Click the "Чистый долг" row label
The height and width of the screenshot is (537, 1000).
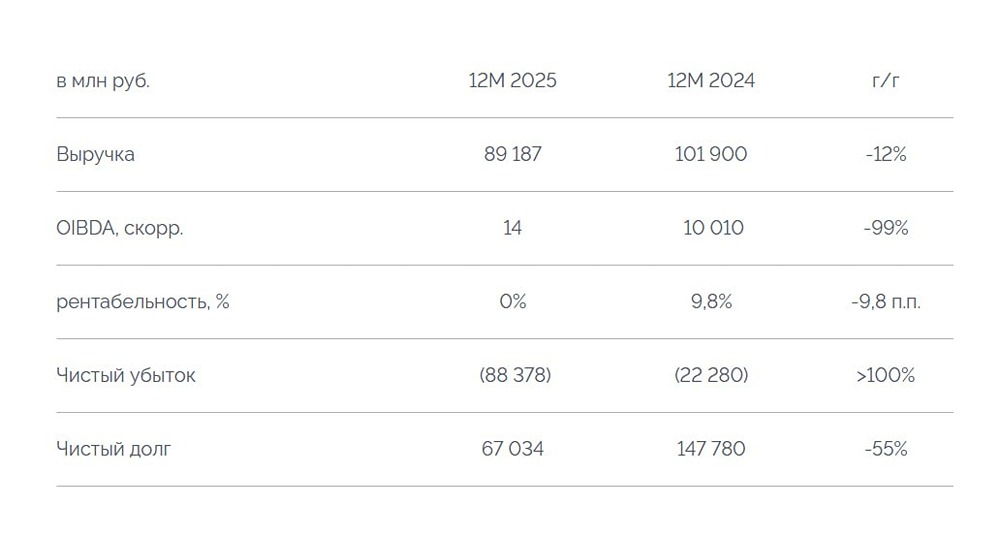pos(114,449)
